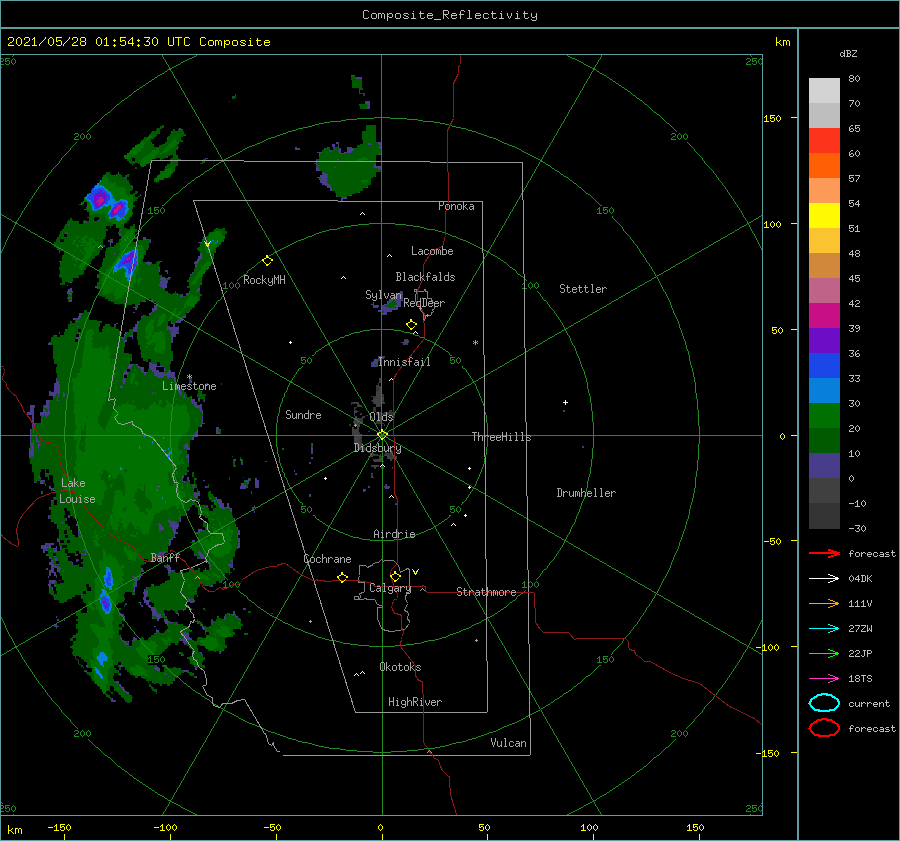Click the Lake Louise label
Image resolution: width=900 pixels, height=841 pixels.
pos(77,491)
